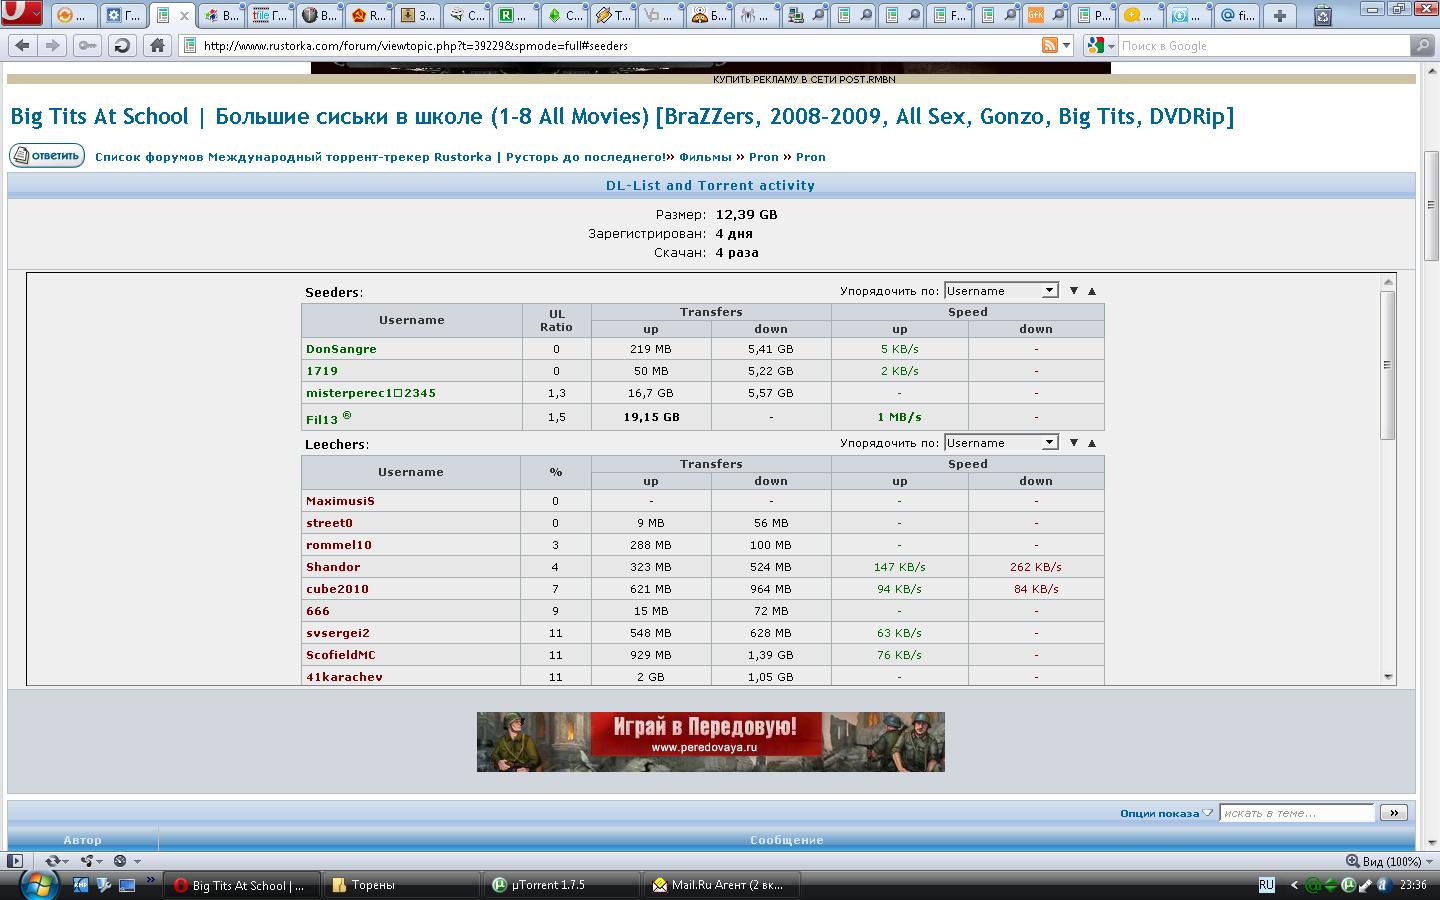
Task: Open the 'Список форумов' breadcrumb 'Pron' first link
Action: [763, 157]
